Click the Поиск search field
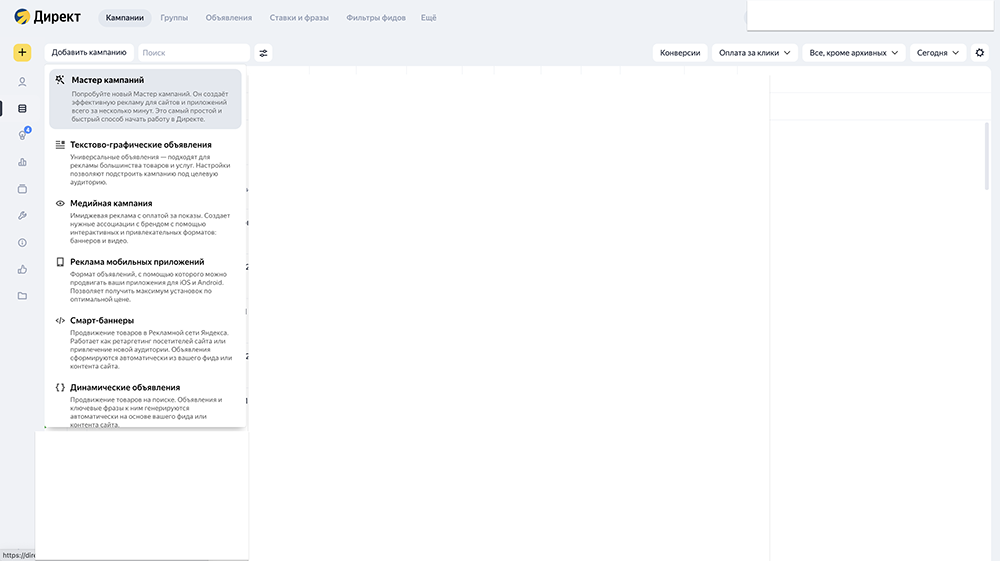This screenshot has width=1000, height=561. [192, 53]
